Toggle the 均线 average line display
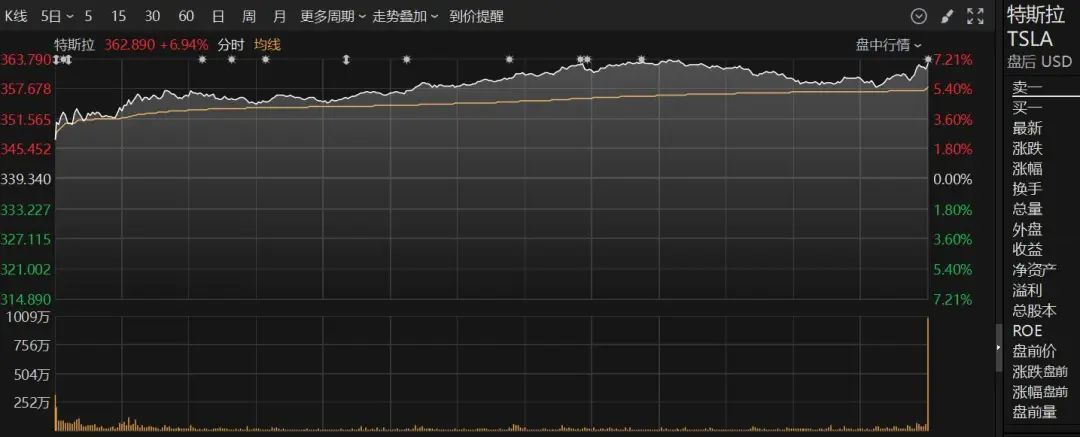Viewport: 1080px width, 437px height. point(267,45)
